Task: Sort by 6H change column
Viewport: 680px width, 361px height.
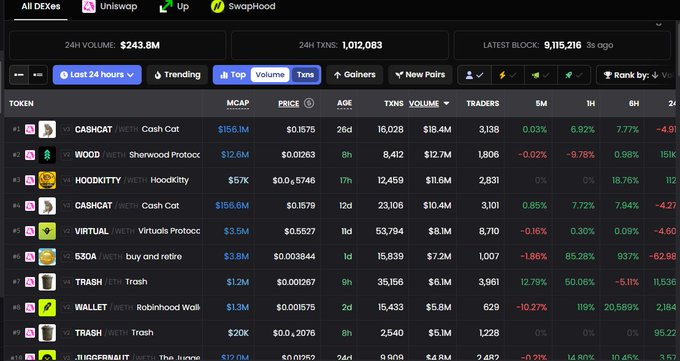Action: coord(634,103)
